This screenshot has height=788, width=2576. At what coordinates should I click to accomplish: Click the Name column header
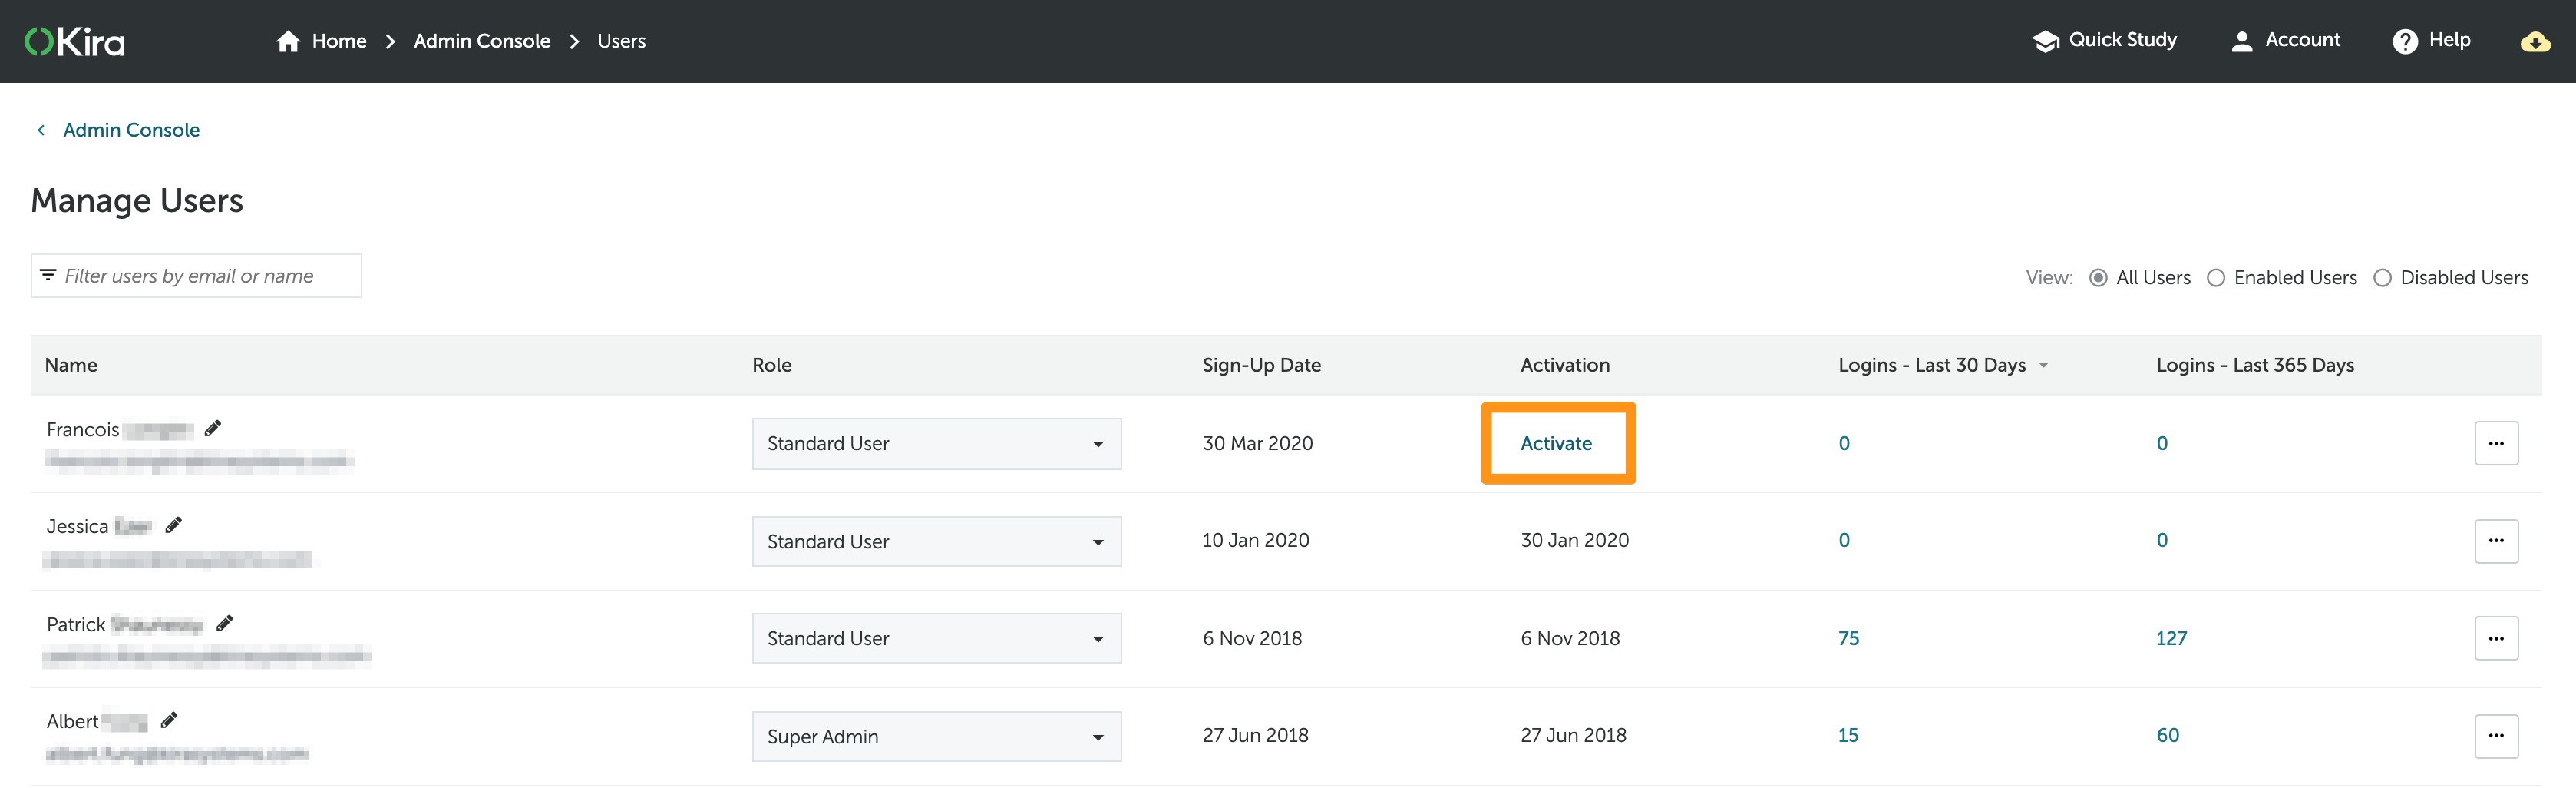tap(71, 365)
